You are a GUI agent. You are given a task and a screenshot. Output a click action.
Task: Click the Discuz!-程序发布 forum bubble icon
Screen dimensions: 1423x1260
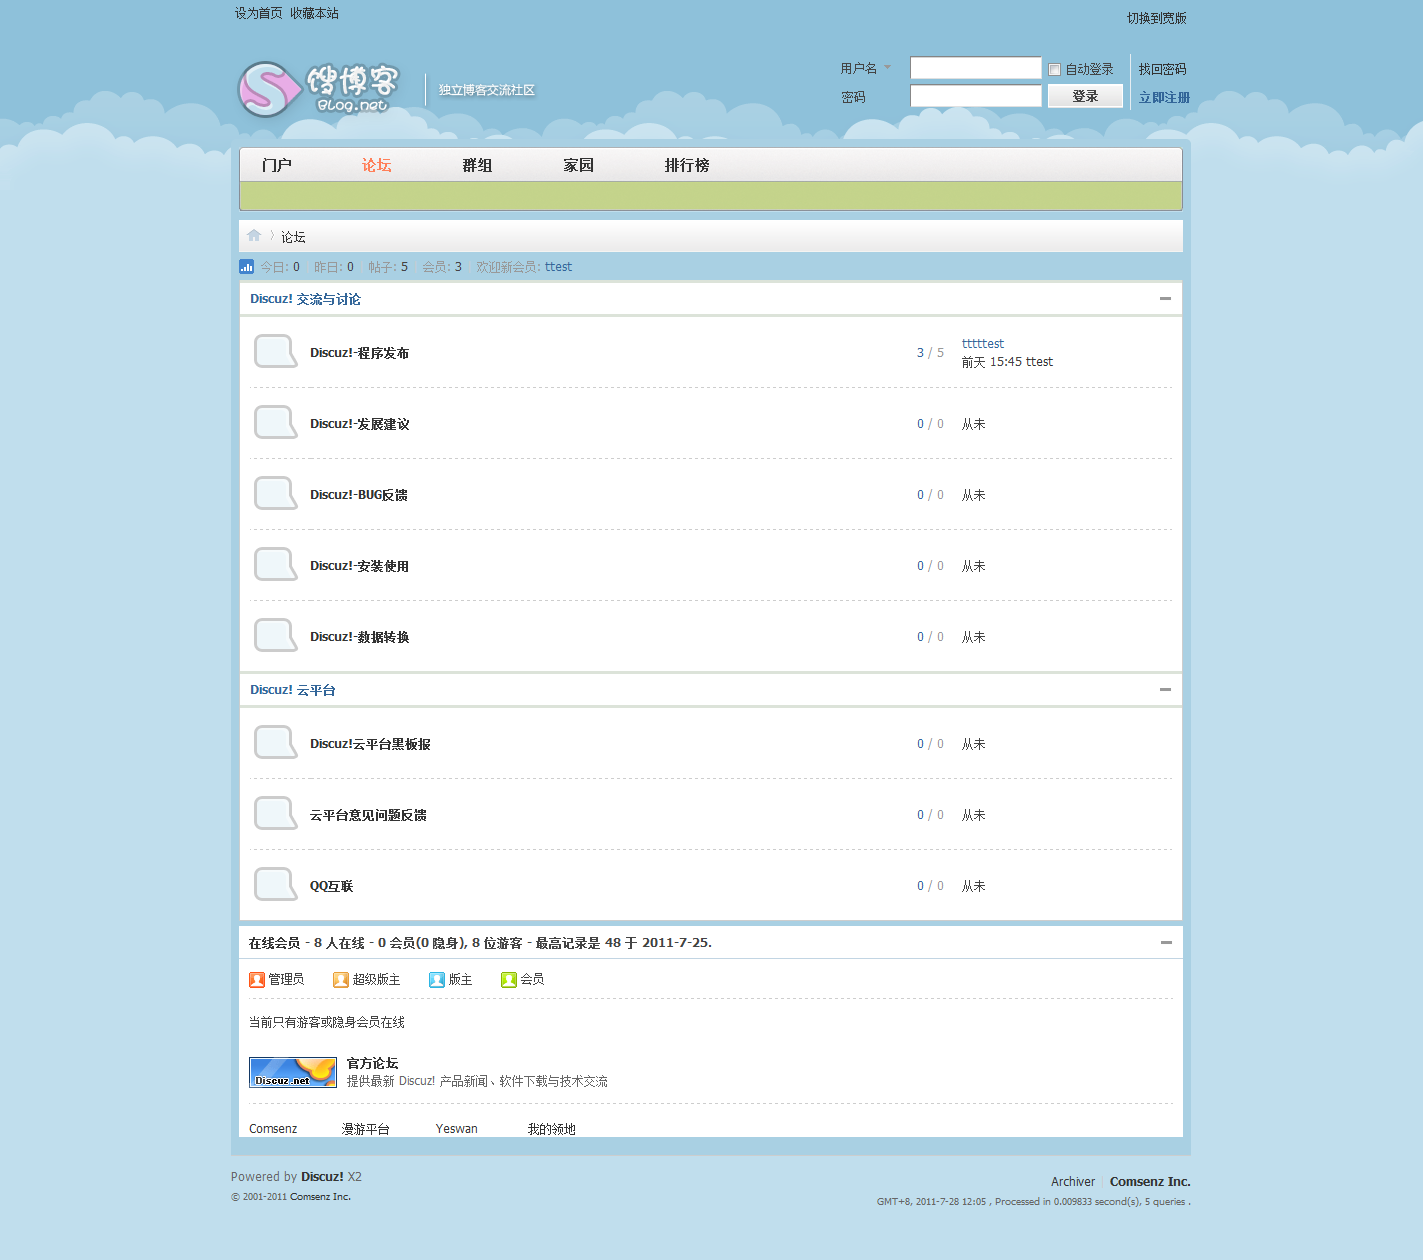pos(275,352)
